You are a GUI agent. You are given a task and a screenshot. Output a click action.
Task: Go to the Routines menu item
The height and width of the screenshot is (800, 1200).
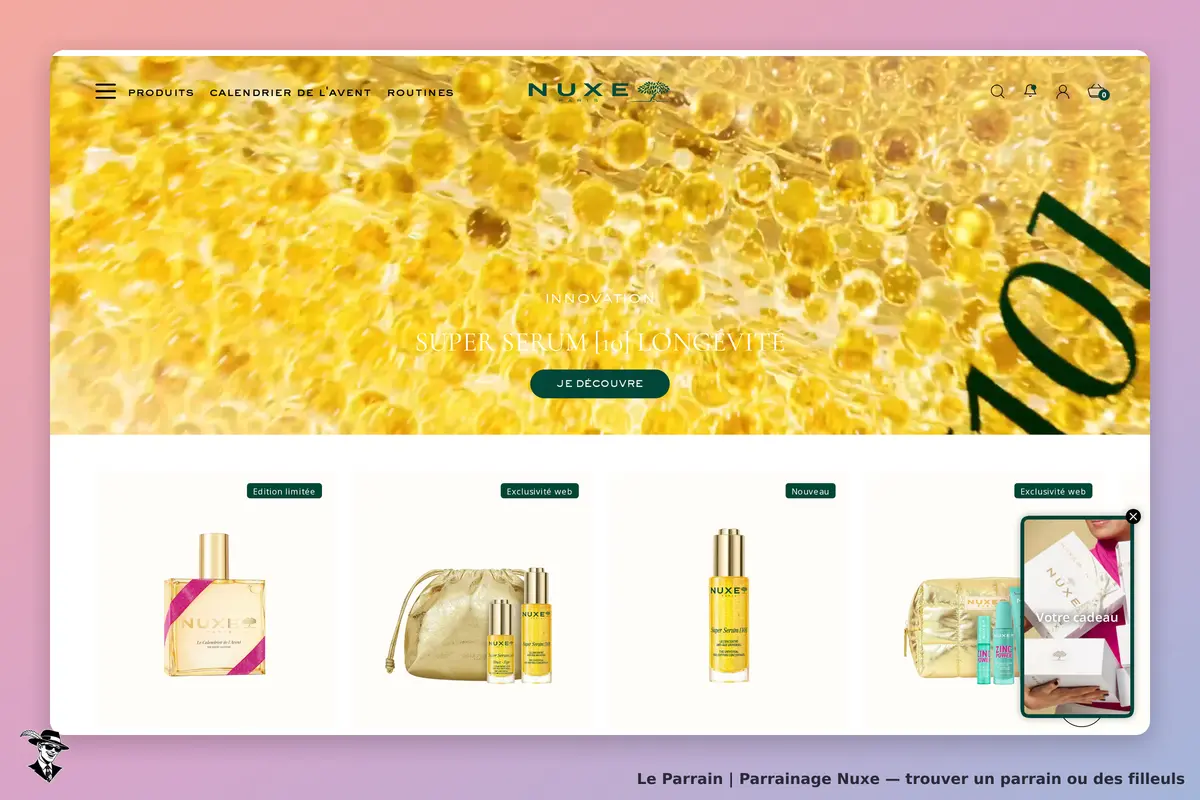[x=420, y=92]
